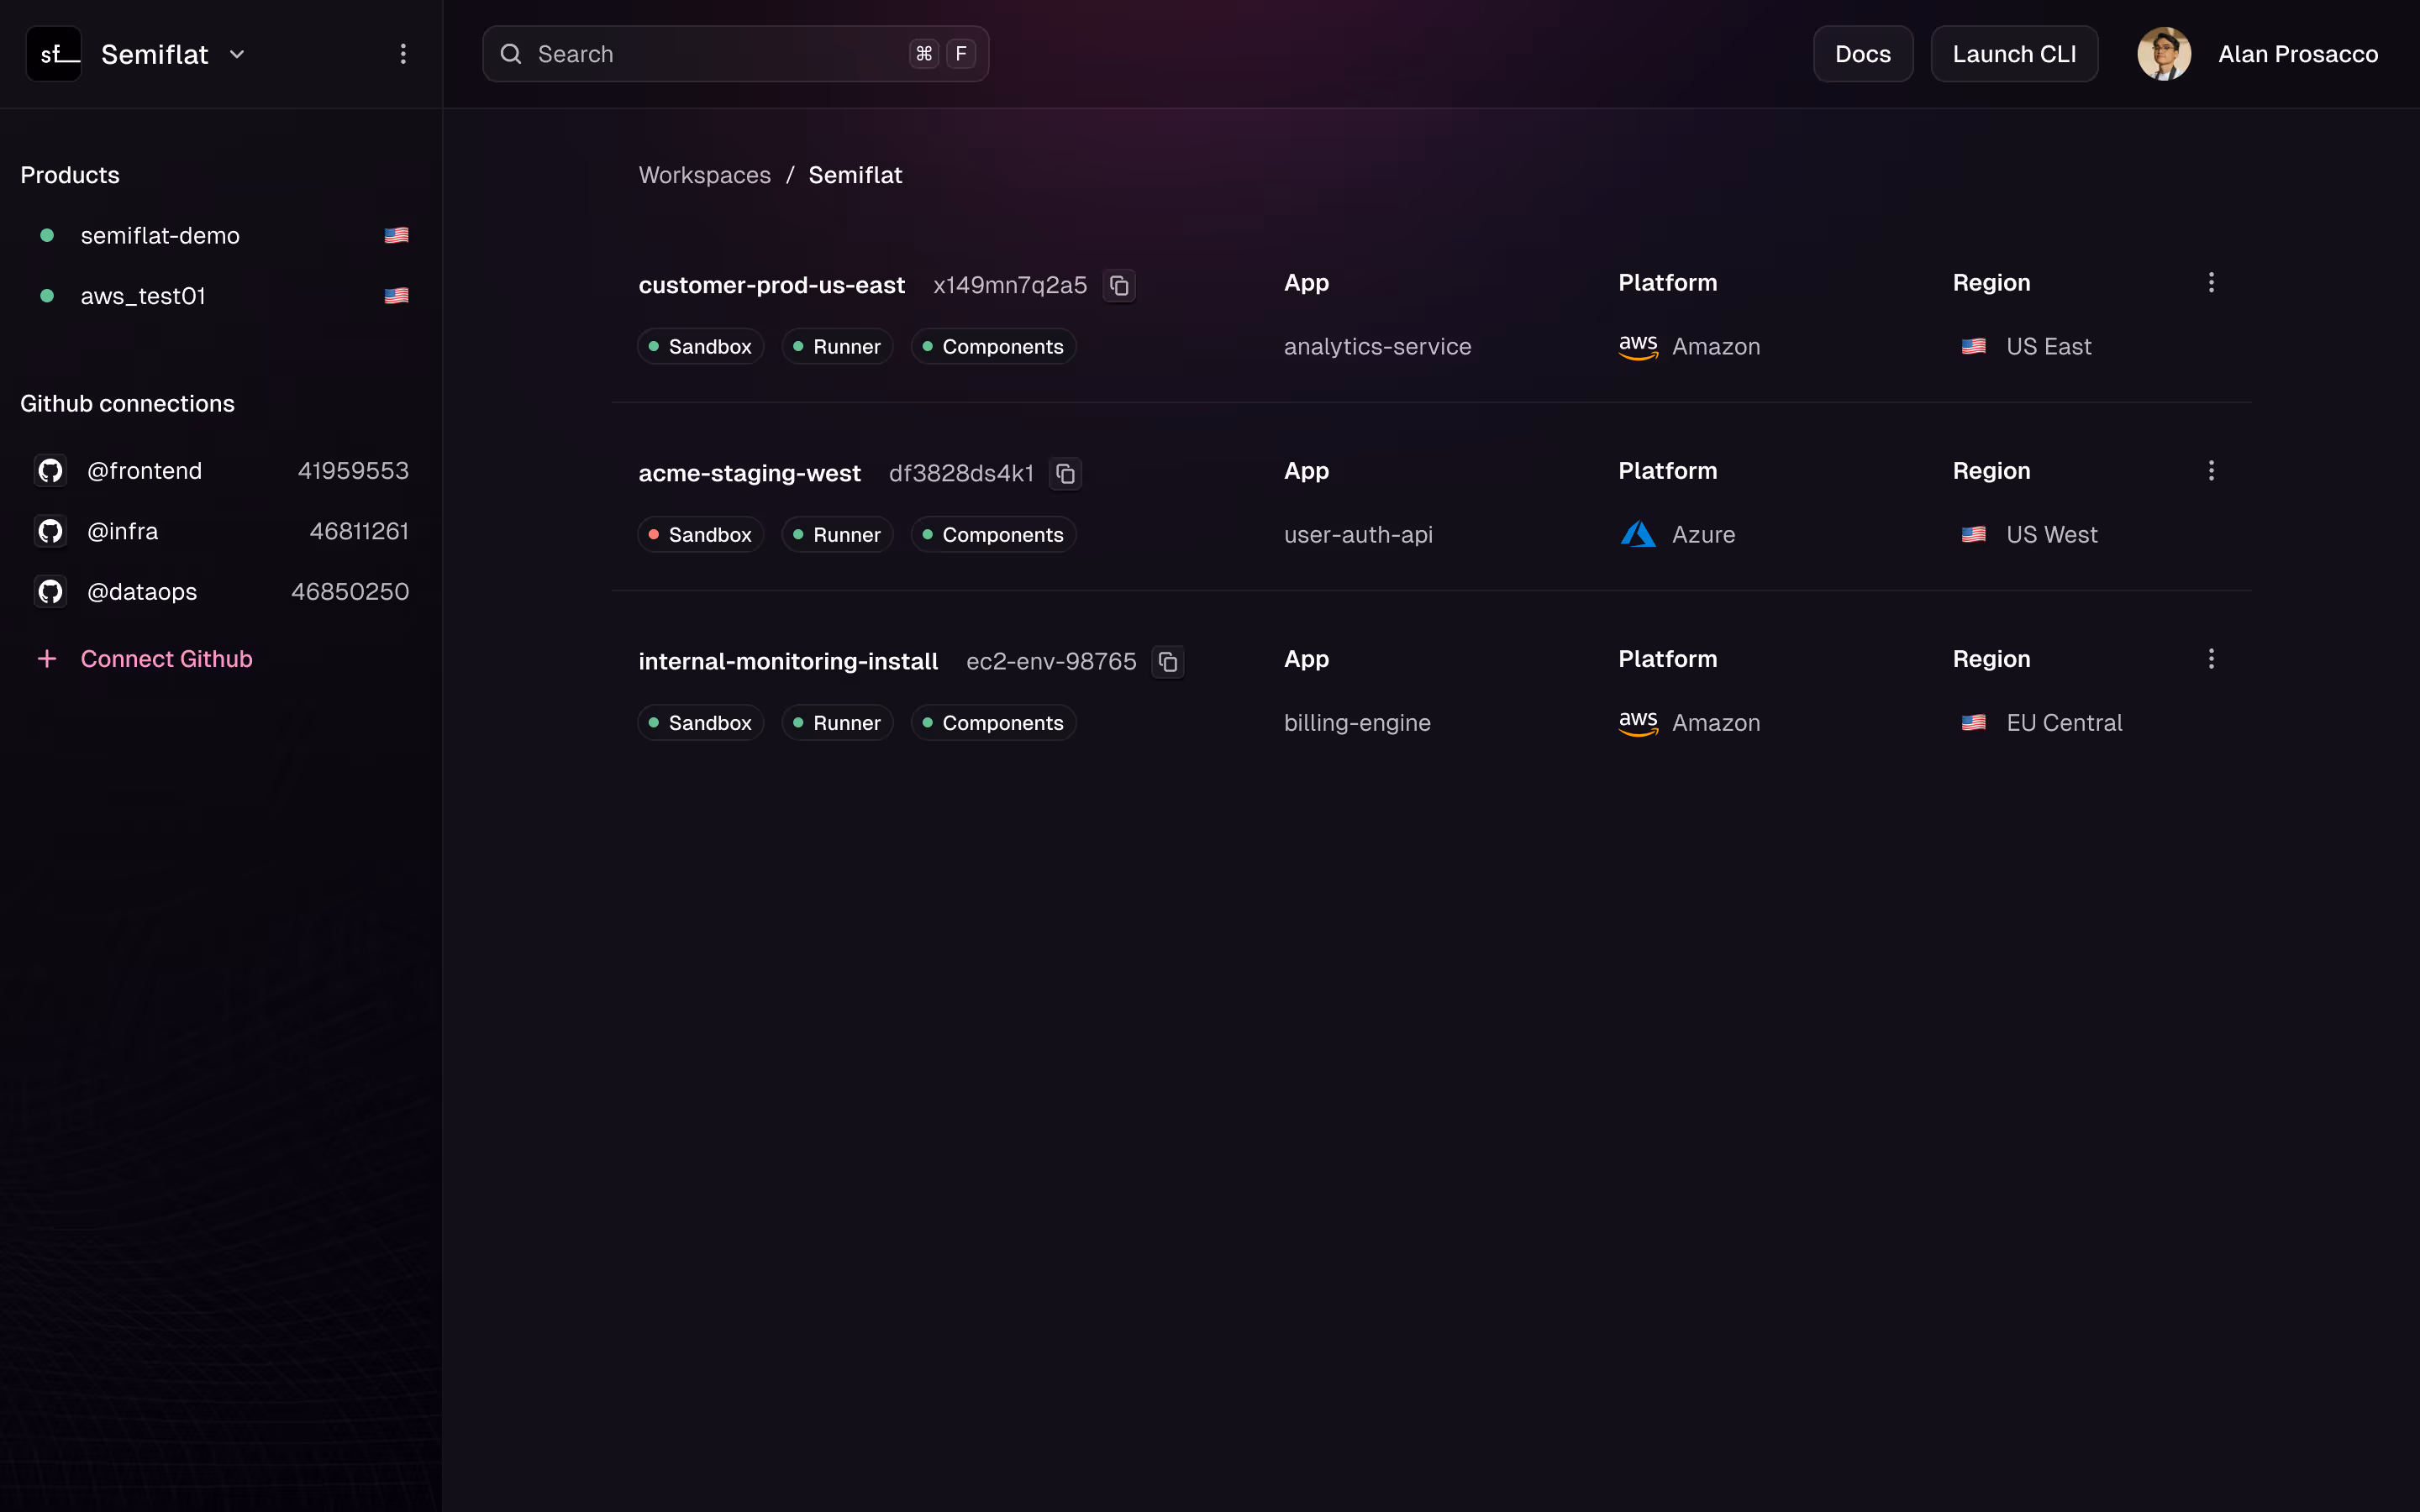The image size is (2420, 1512).
Task: Copy the ID df3828ds4k1
Action: [1066, 474]
